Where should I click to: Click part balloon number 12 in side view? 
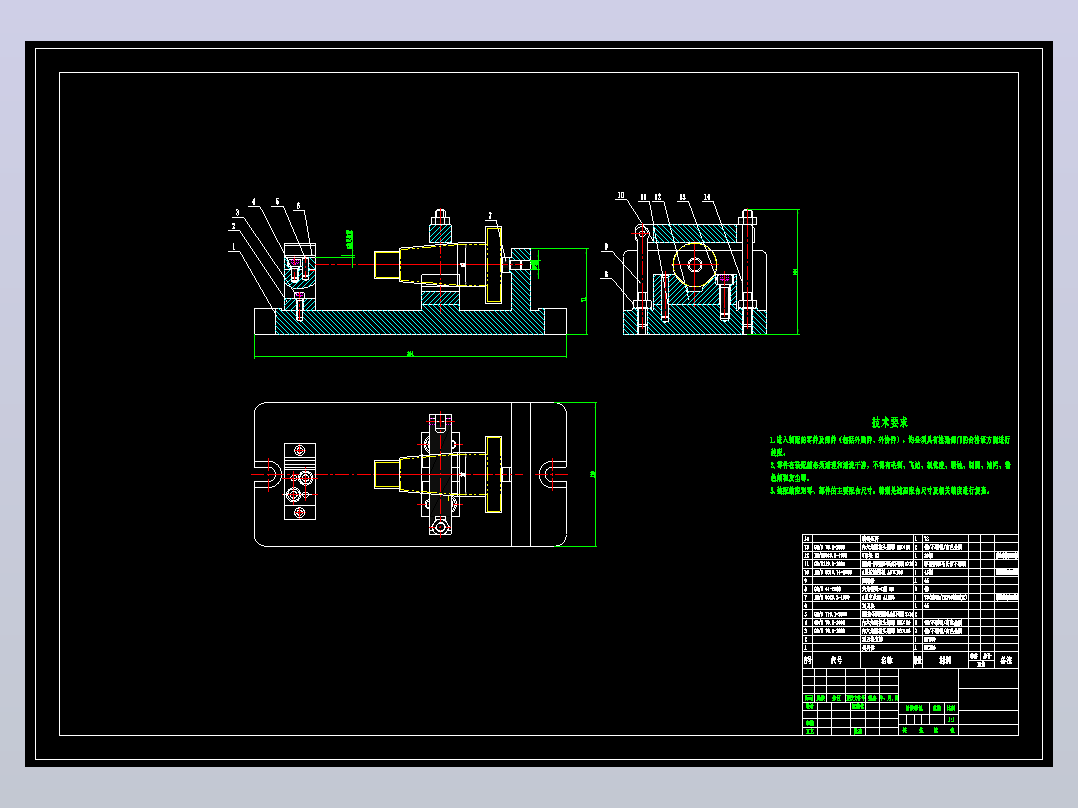click(658, 197)
